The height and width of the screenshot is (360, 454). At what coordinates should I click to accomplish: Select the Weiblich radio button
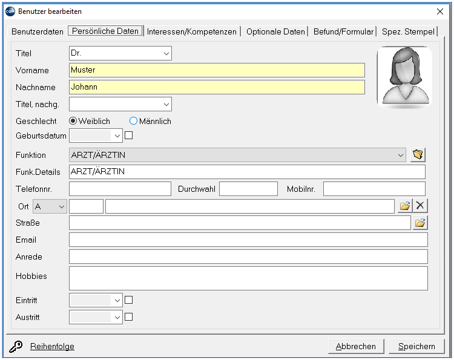(73, 121)
